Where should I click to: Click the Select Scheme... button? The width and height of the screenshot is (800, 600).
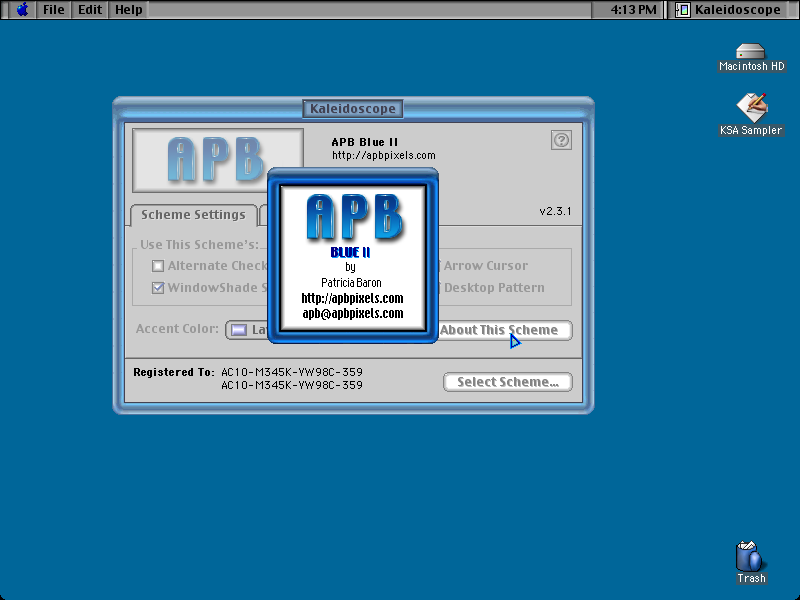pos(508,382)
